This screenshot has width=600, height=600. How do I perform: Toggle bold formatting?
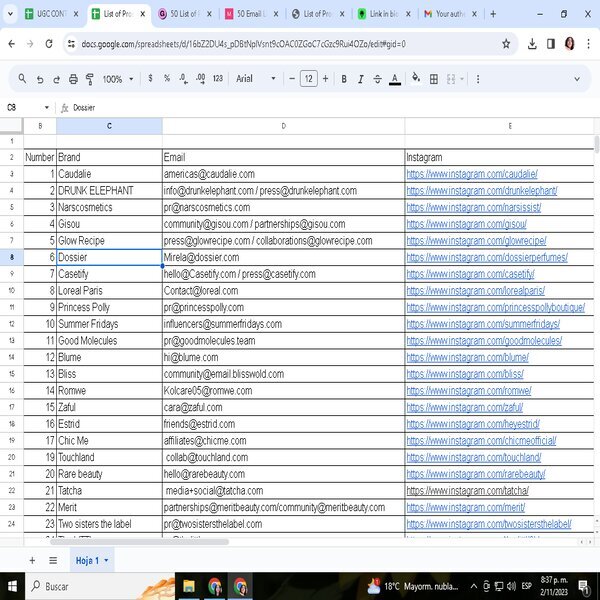click(x=344, y=79)
